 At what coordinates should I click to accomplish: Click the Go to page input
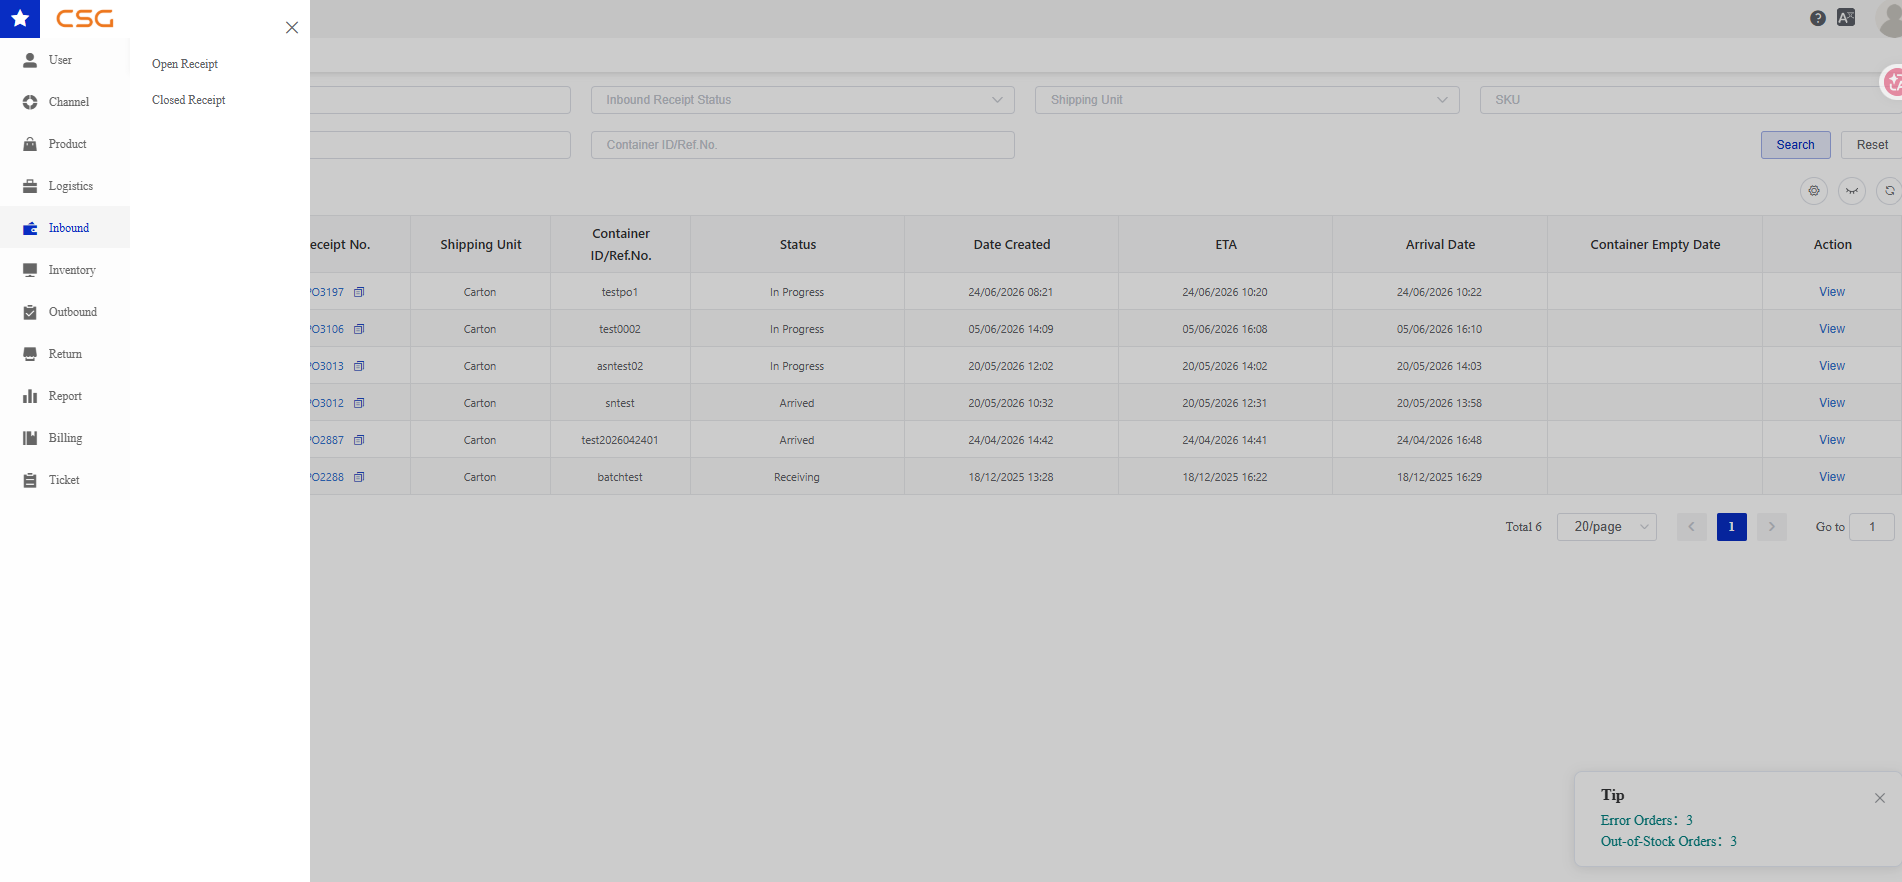tap(1872, 527)
